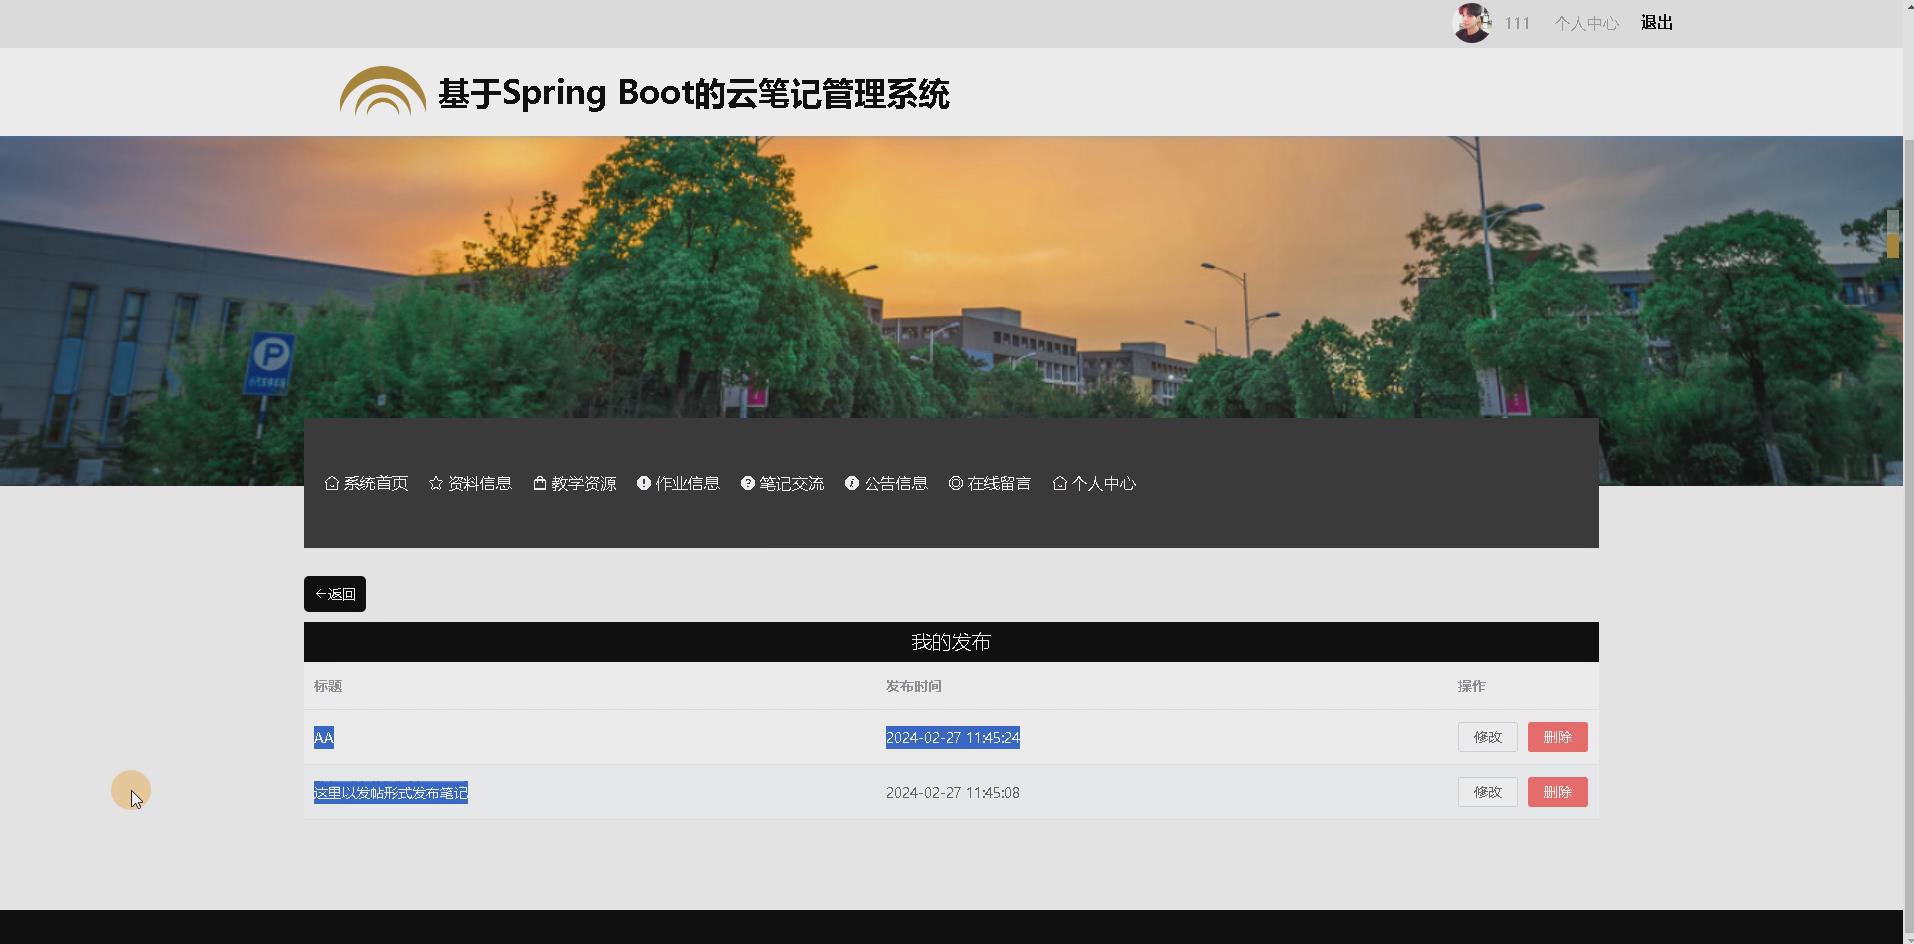This screenshot has width=1914, height=944.
Task: Click the star icon beside 资料信息
Action: (436, 483)
